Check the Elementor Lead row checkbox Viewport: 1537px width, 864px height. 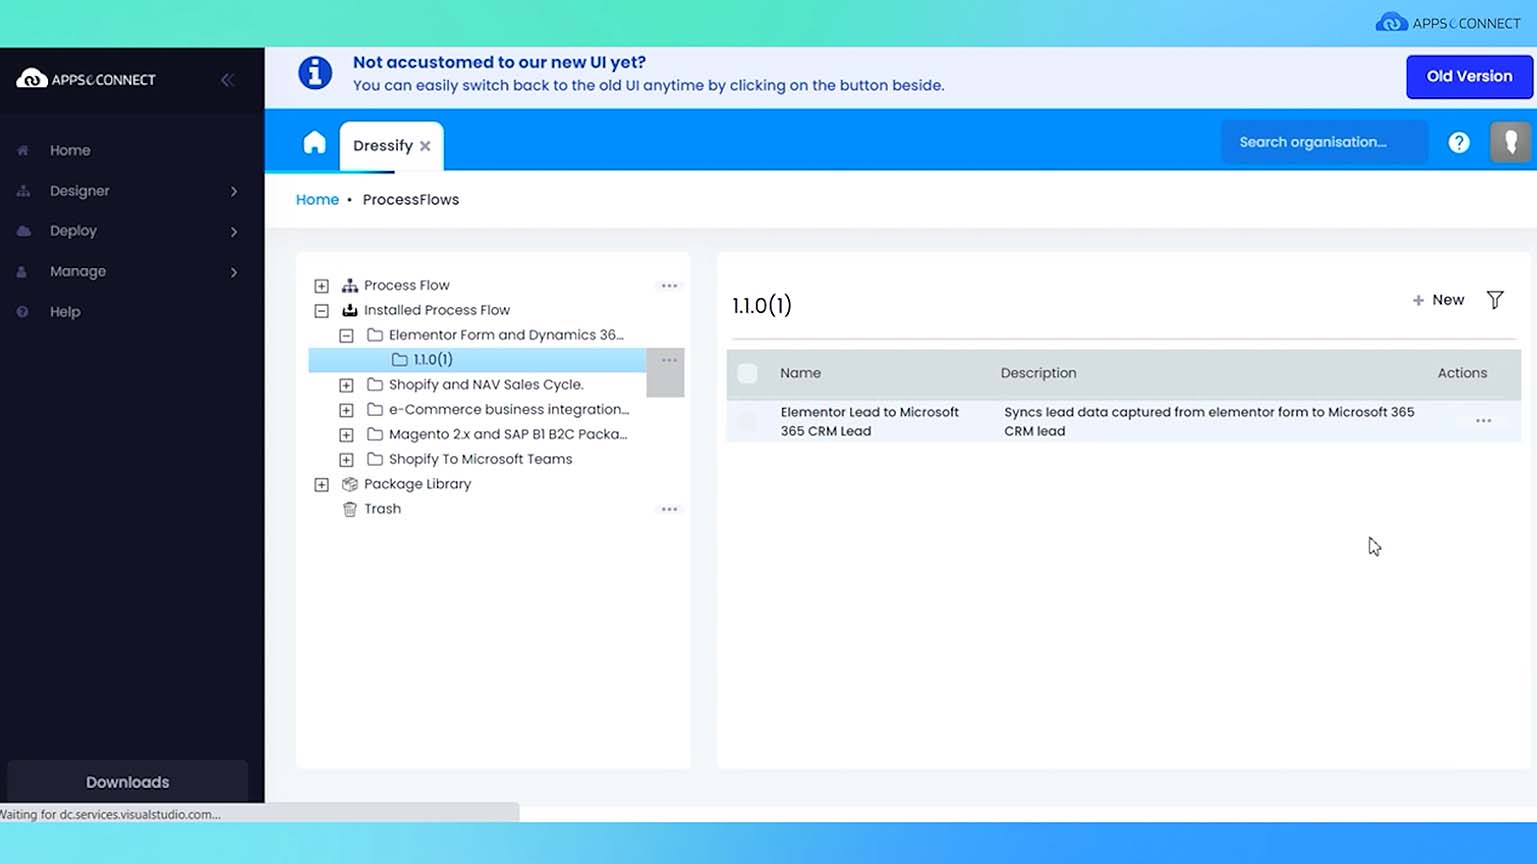pyautogui.click(x=747, y=422)
